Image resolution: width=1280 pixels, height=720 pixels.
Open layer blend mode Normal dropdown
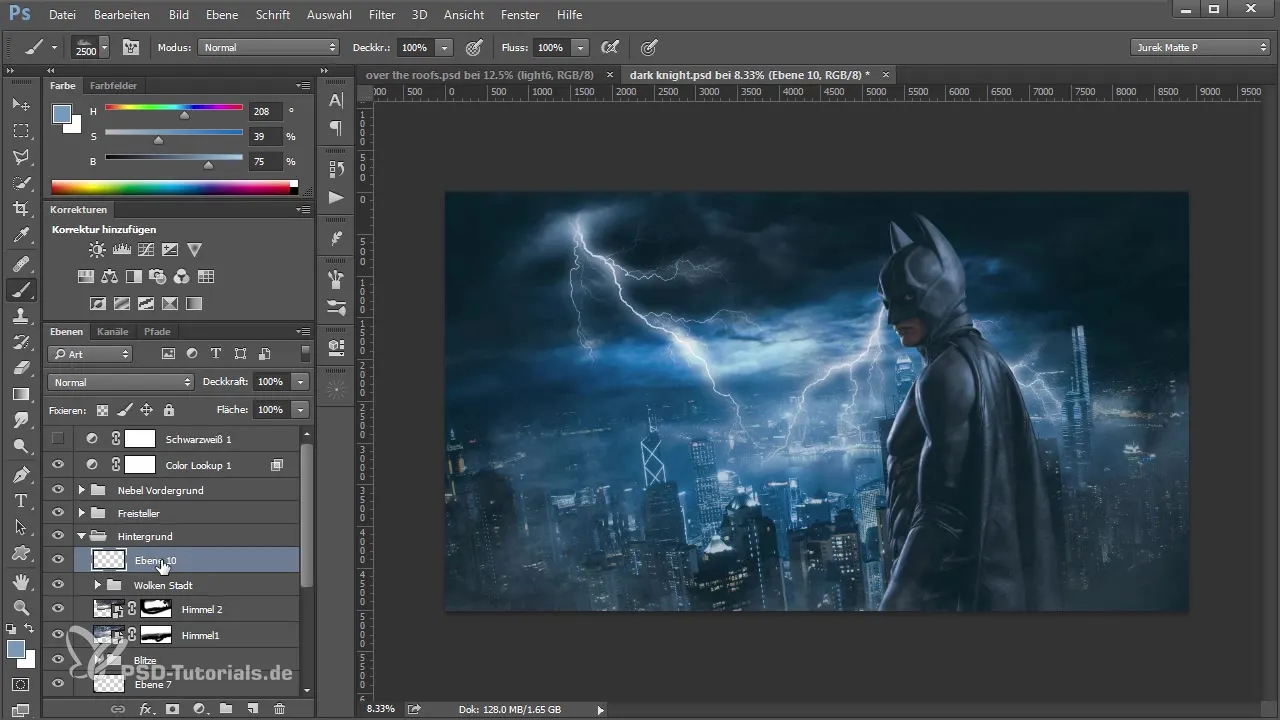pos(120,382)
